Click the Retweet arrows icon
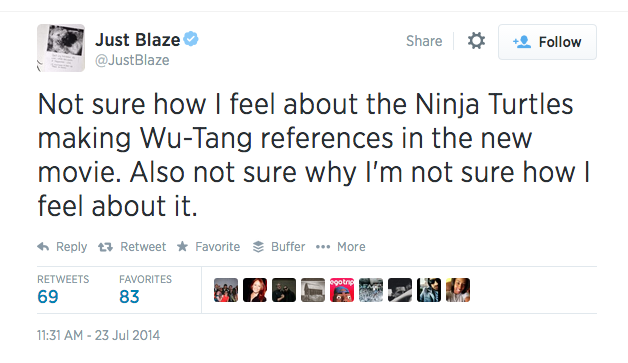The height and width of the screenshot is (363, 628). pos(105,247)
